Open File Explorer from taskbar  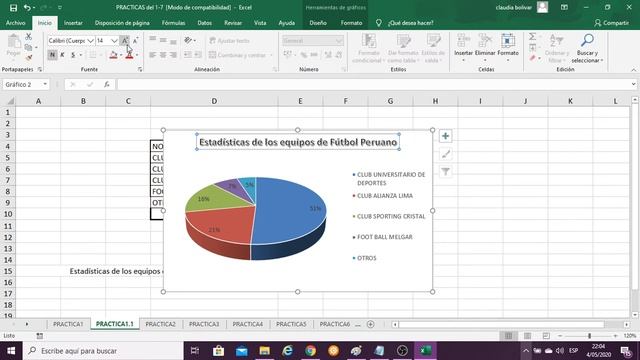pos(264,351)
